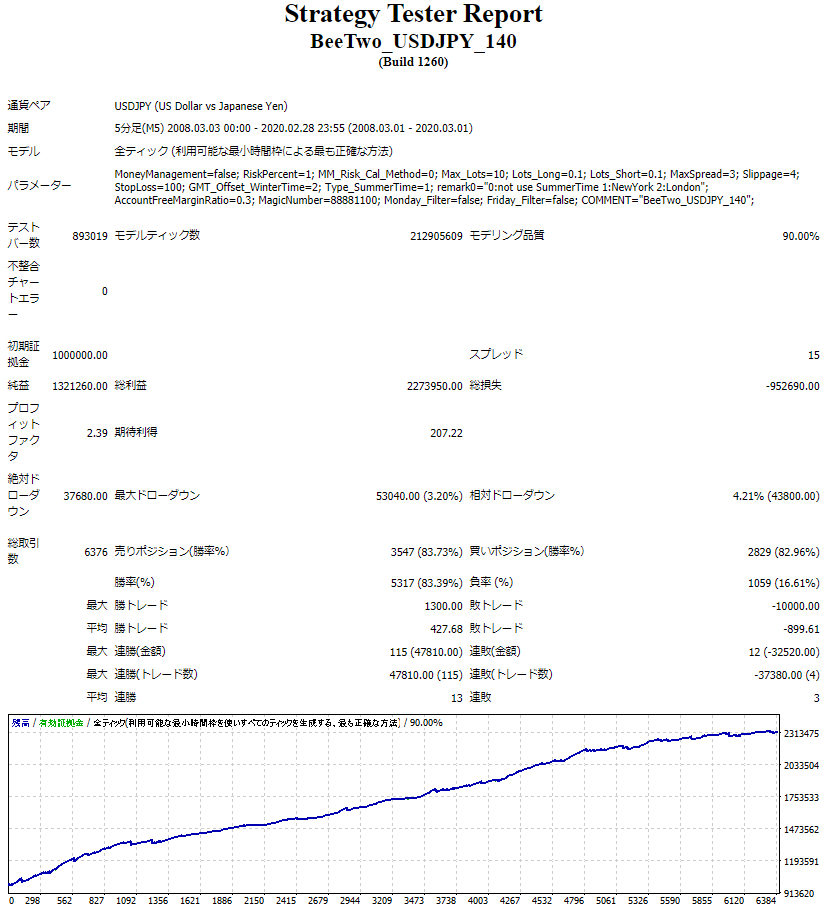Click the chart y-axis label 913620
This screenshot has width=827, height=909.
click(799, 893)
